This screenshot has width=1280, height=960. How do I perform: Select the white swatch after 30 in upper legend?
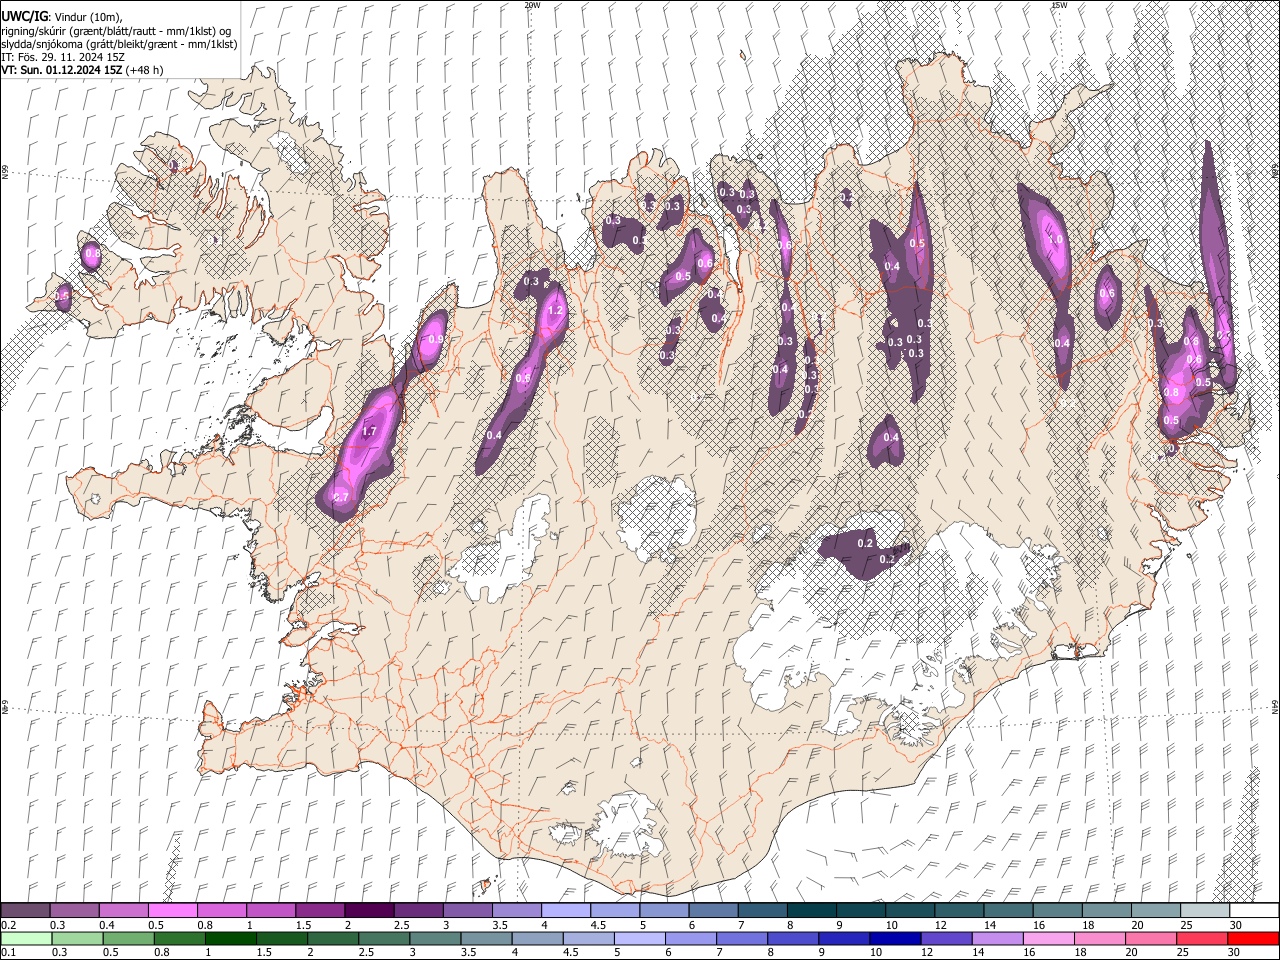(x=1254, y=911)
